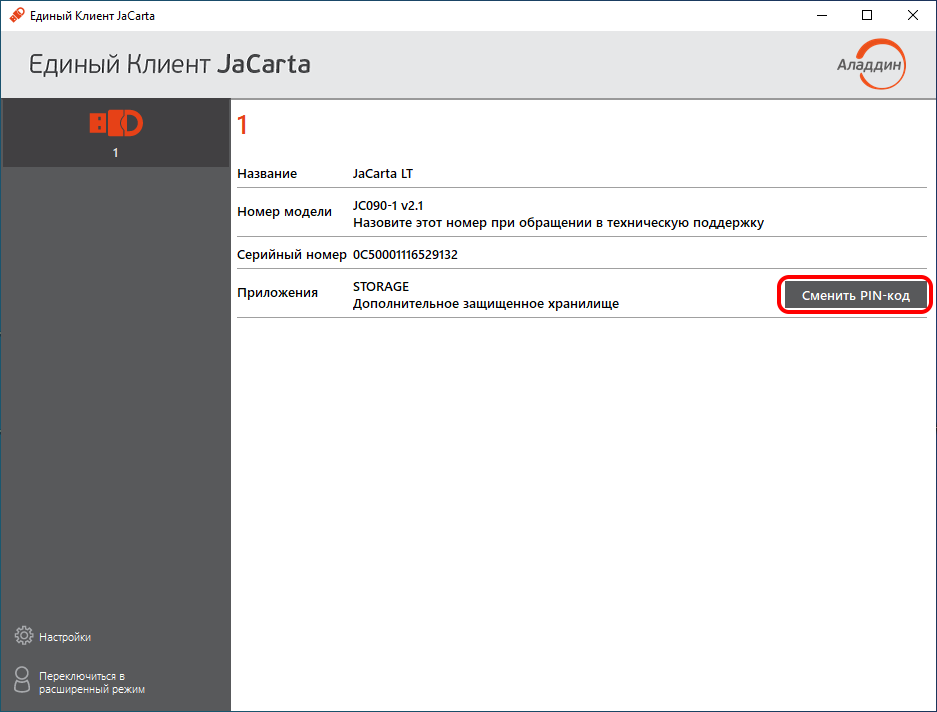Click the STORAGE application entry

(x=381, y=287)
